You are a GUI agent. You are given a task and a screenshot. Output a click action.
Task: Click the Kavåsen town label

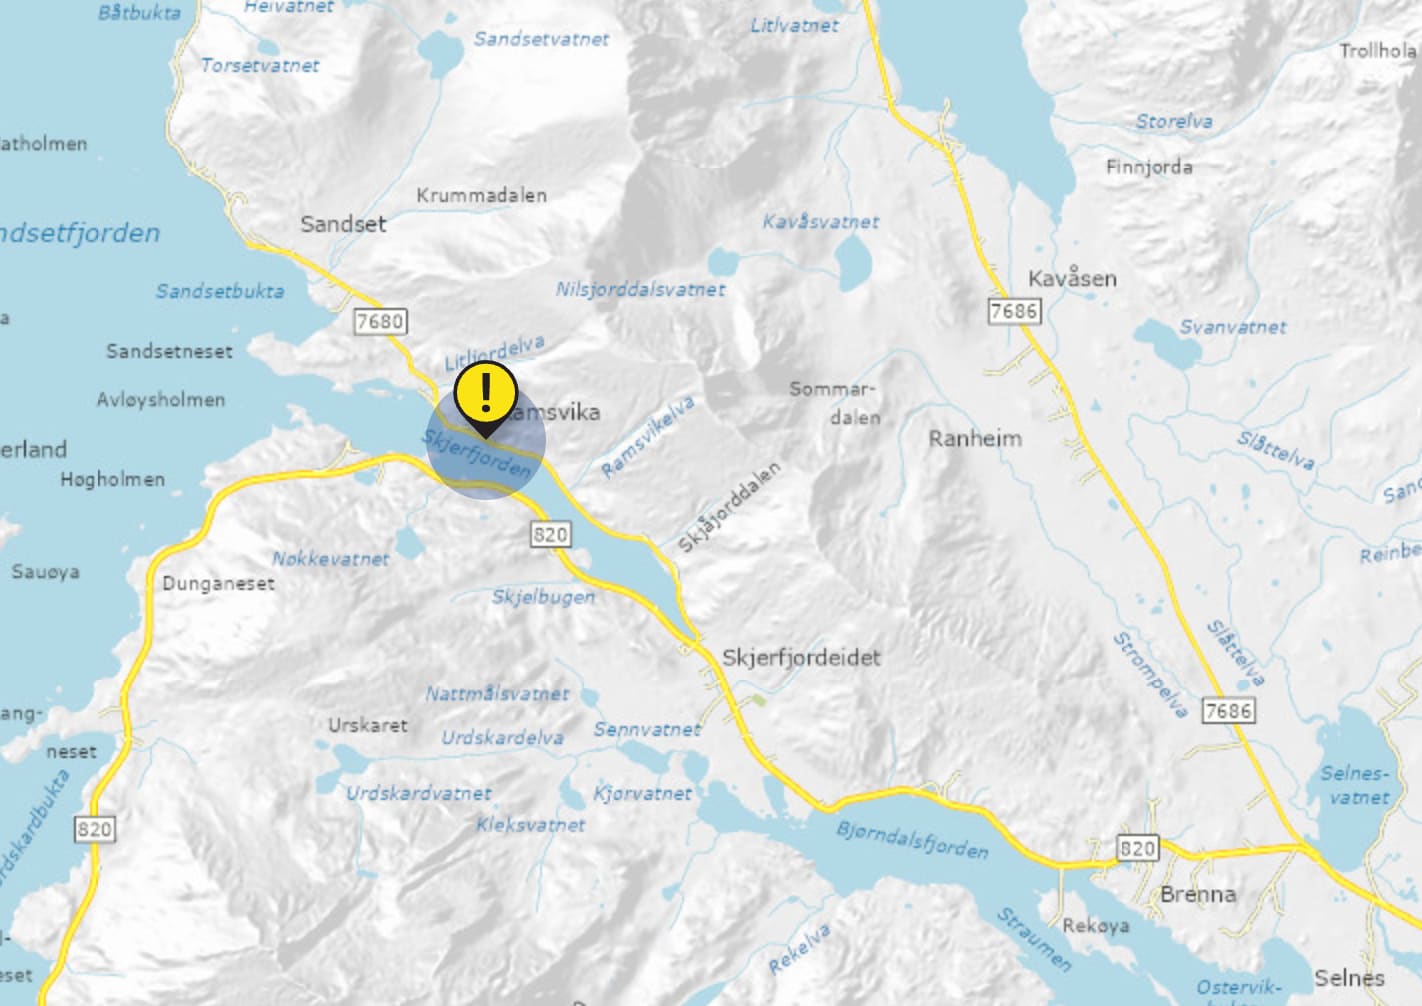pos(1072,277)
